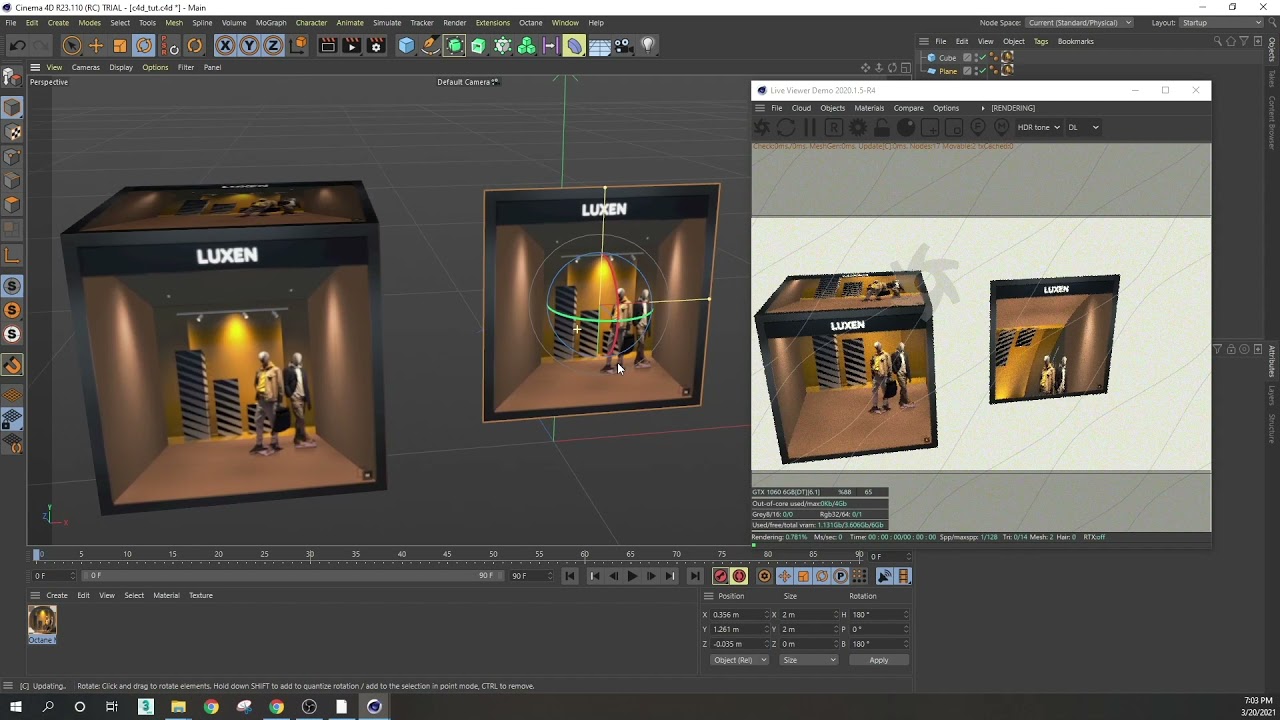Toggle timeline sound playback icon
This screenshot has height=720, width=1280.
pos(884,576)
